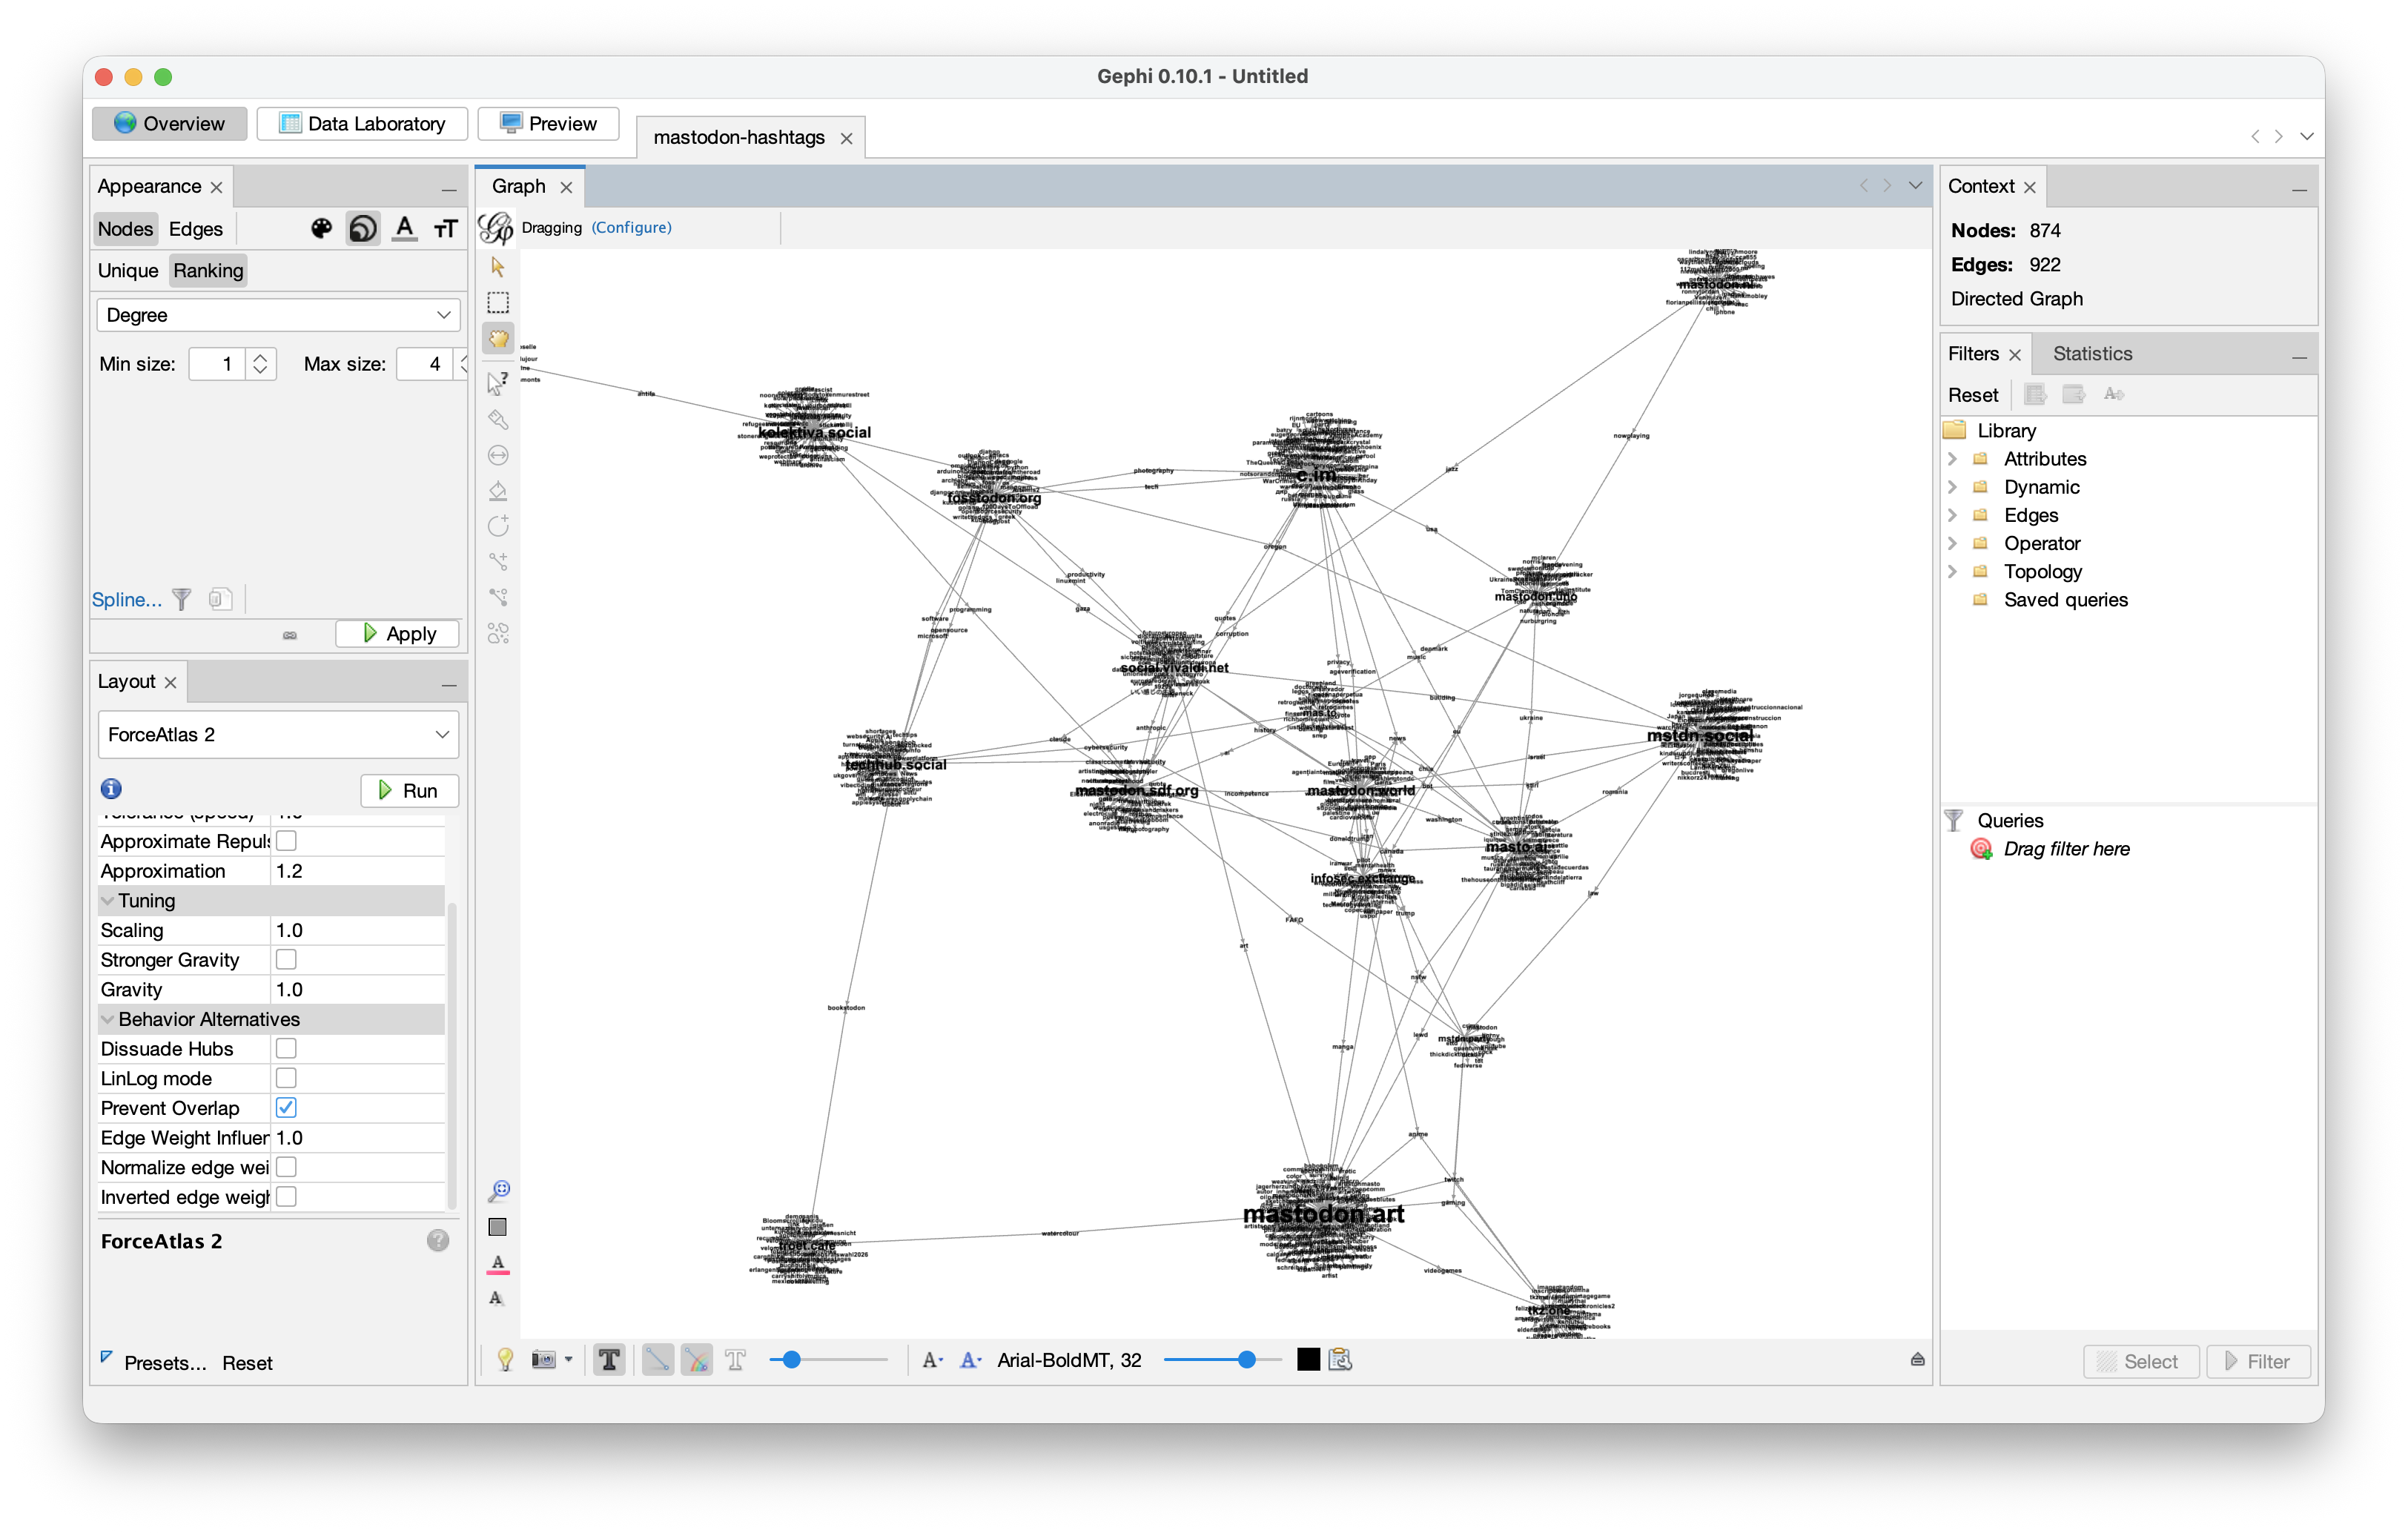The height and width of the screenshot is (1533, 2408).
Task: Take a screenshot with the camera icon
Action: click(543, 1360)
